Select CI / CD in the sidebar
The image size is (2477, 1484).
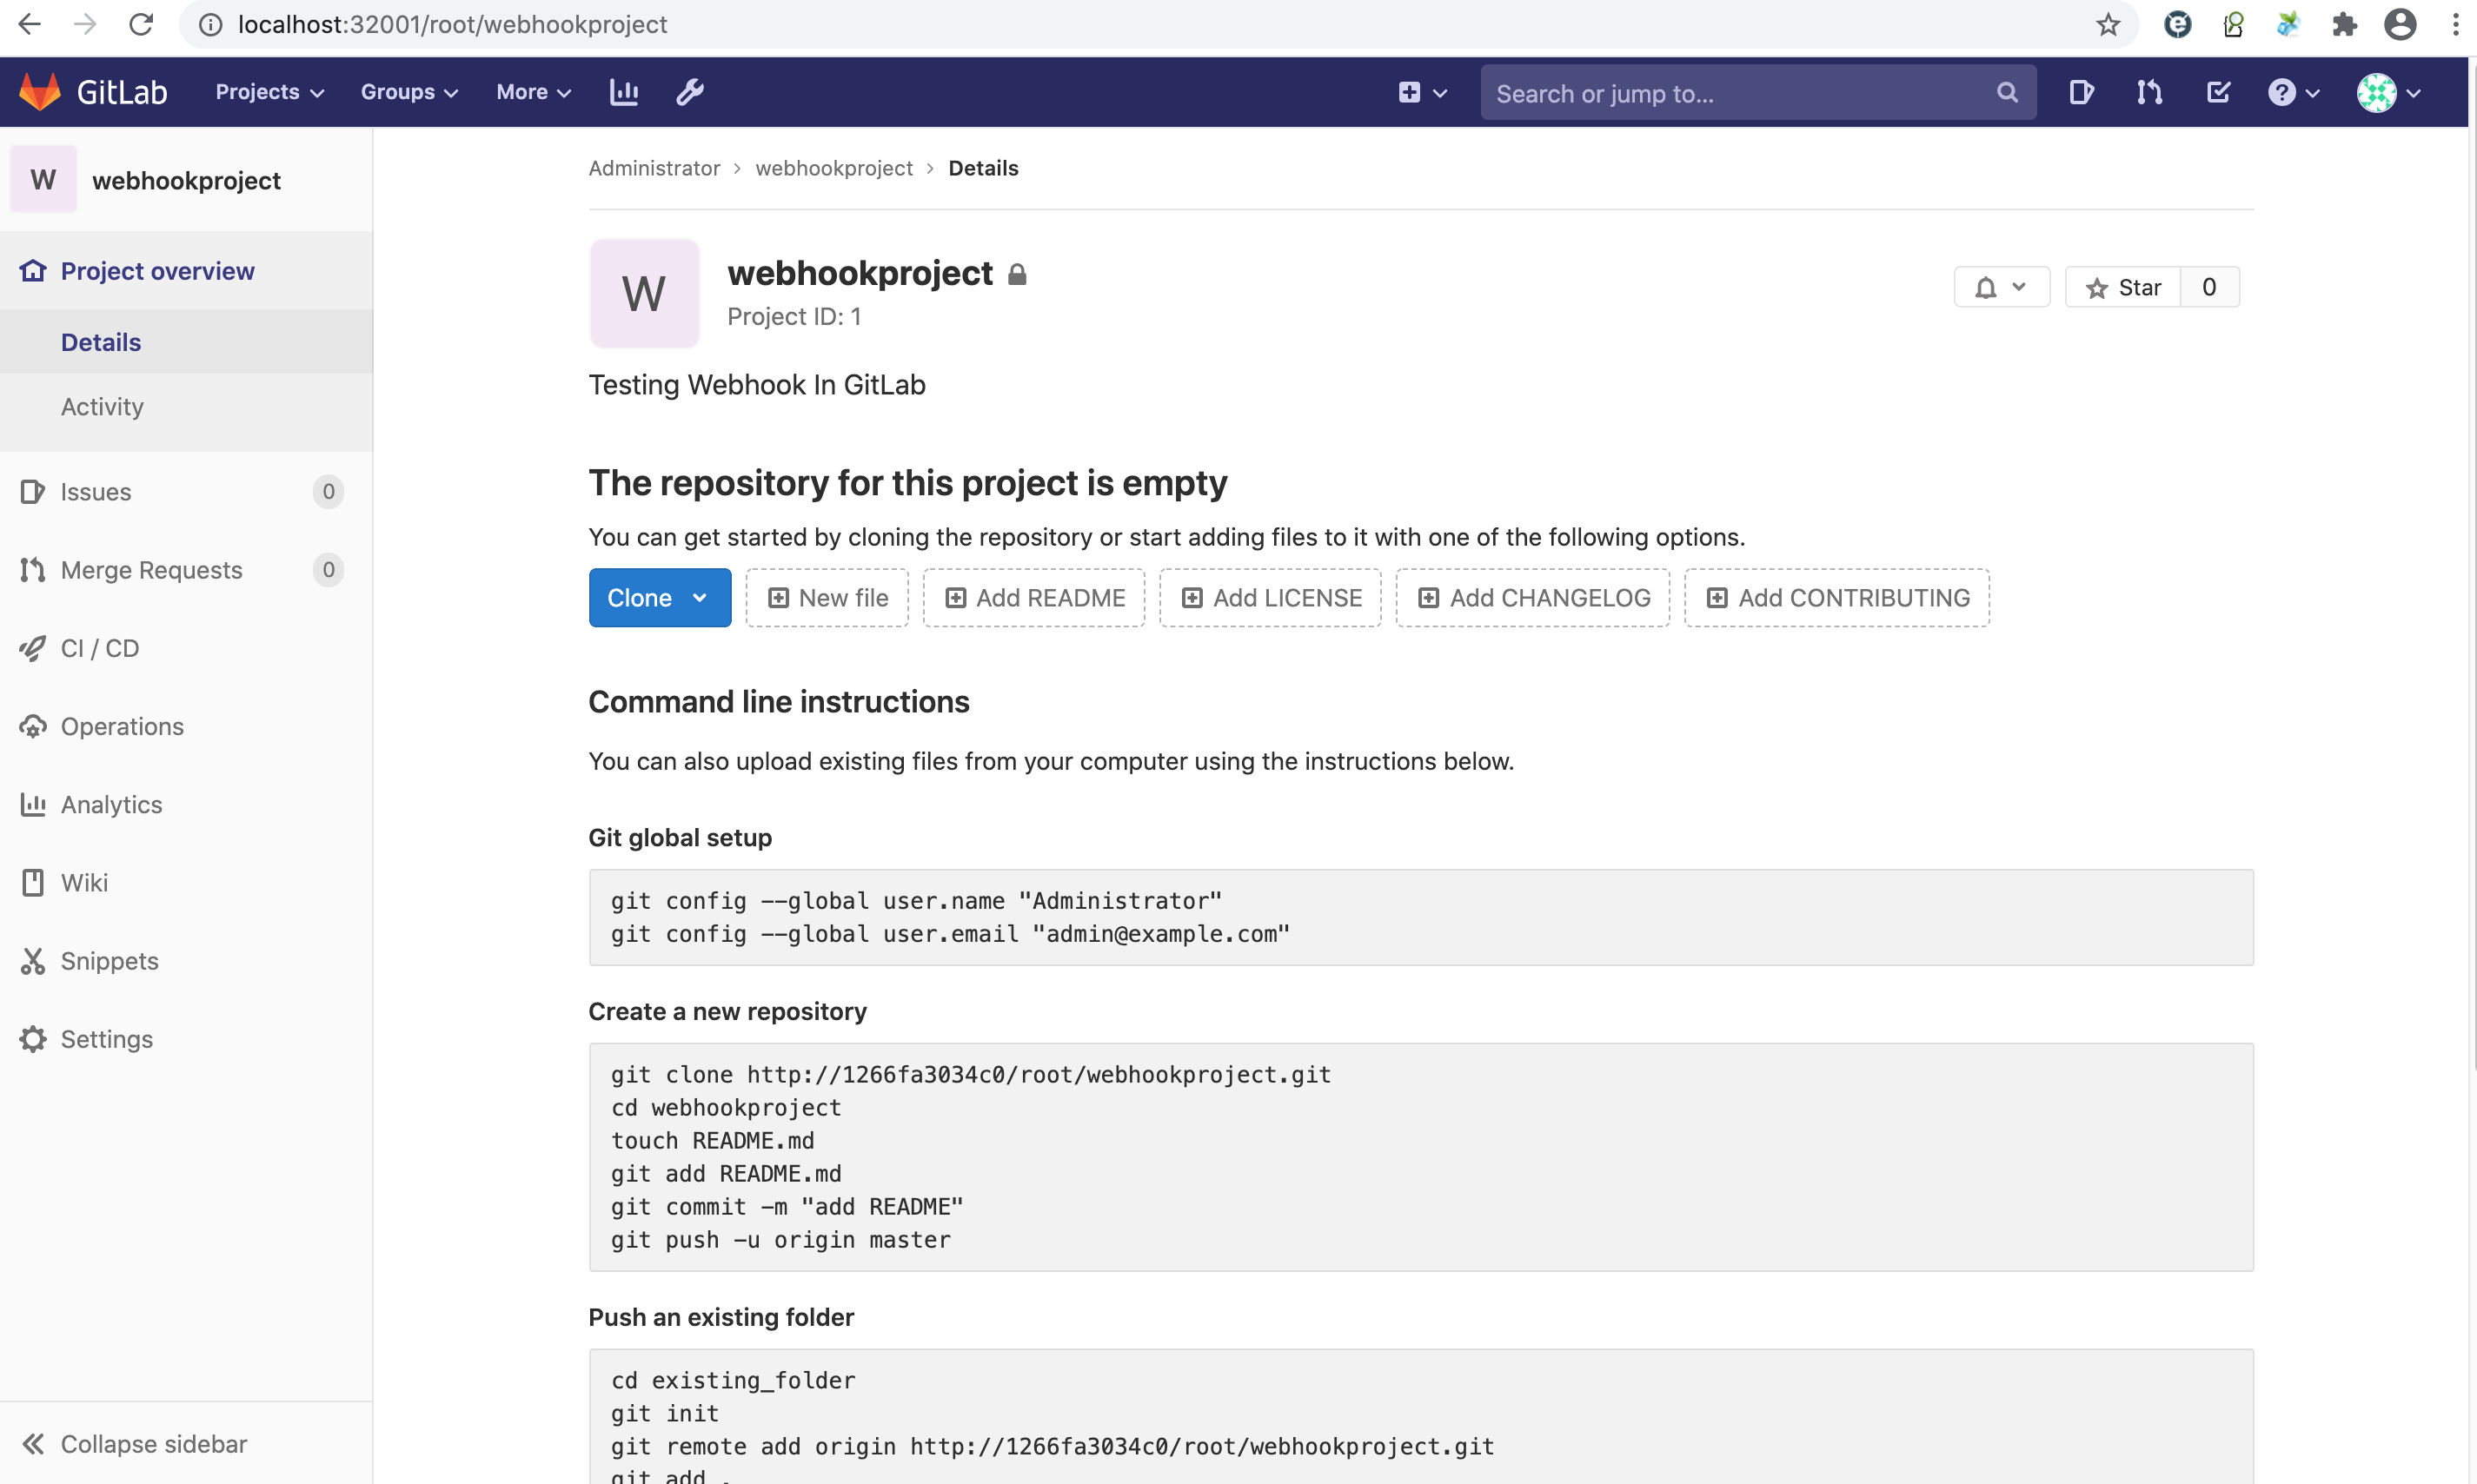click(x=99, y=648)
